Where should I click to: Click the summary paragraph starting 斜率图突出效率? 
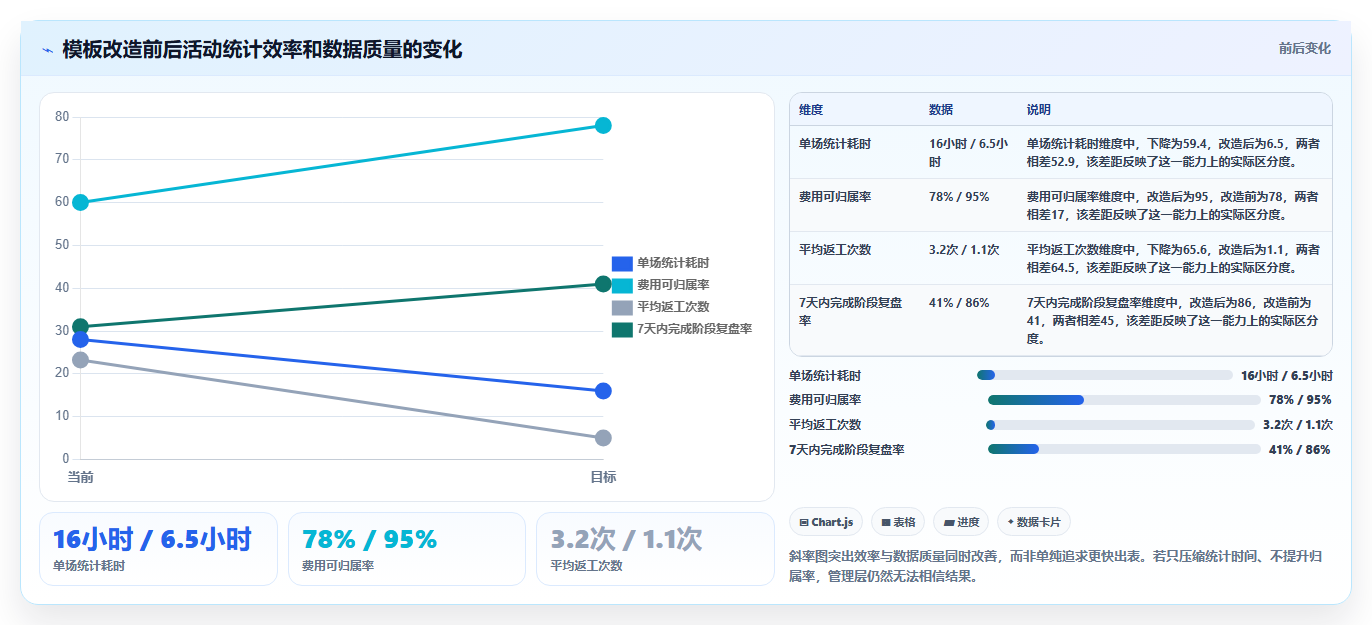pos(1056,566)
